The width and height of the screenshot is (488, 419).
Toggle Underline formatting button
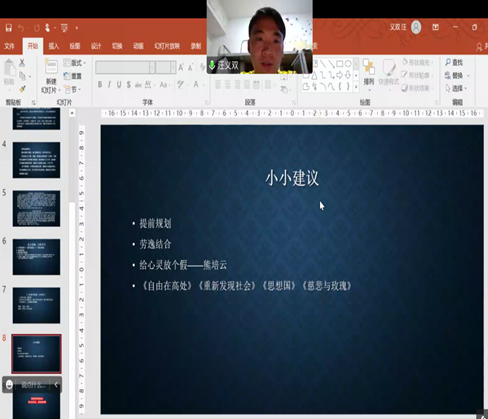point(119,85)
